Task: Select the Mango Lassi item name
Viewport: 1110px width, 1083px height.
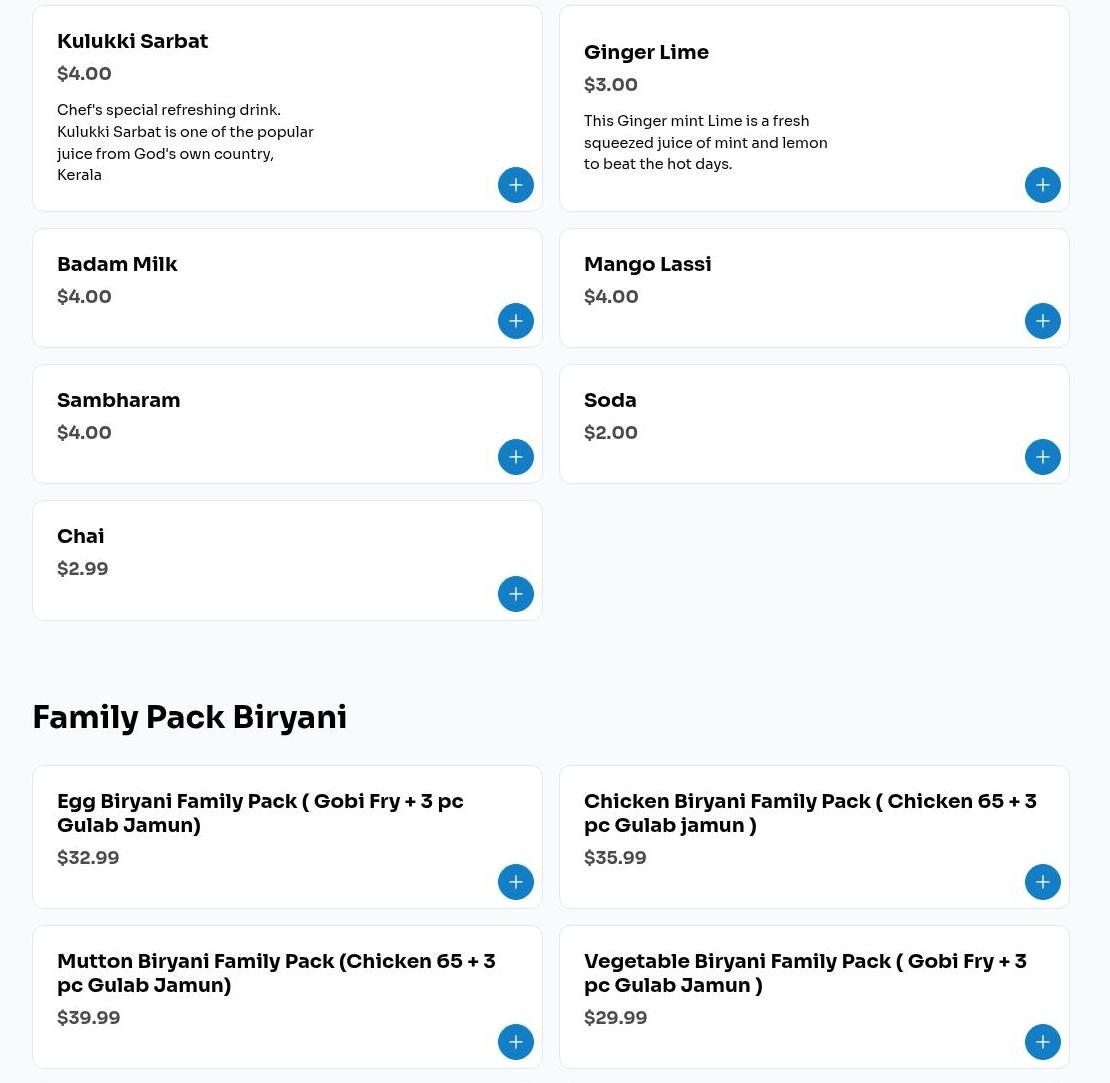Action: [647, 265]
